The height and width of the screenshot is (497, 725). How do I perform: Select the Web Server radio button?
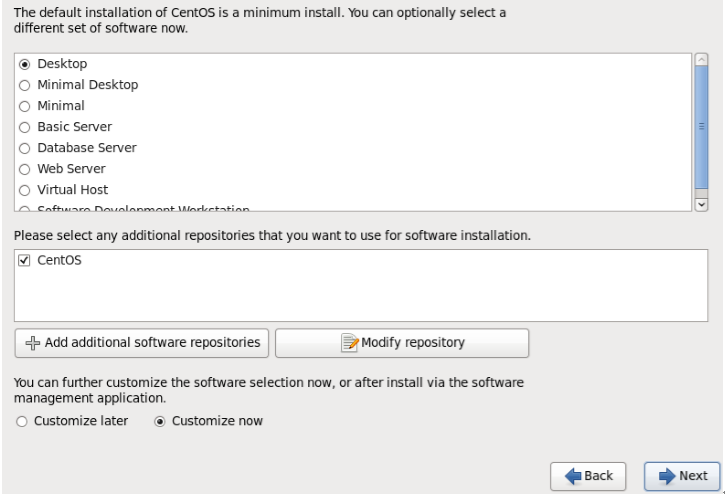25,170
